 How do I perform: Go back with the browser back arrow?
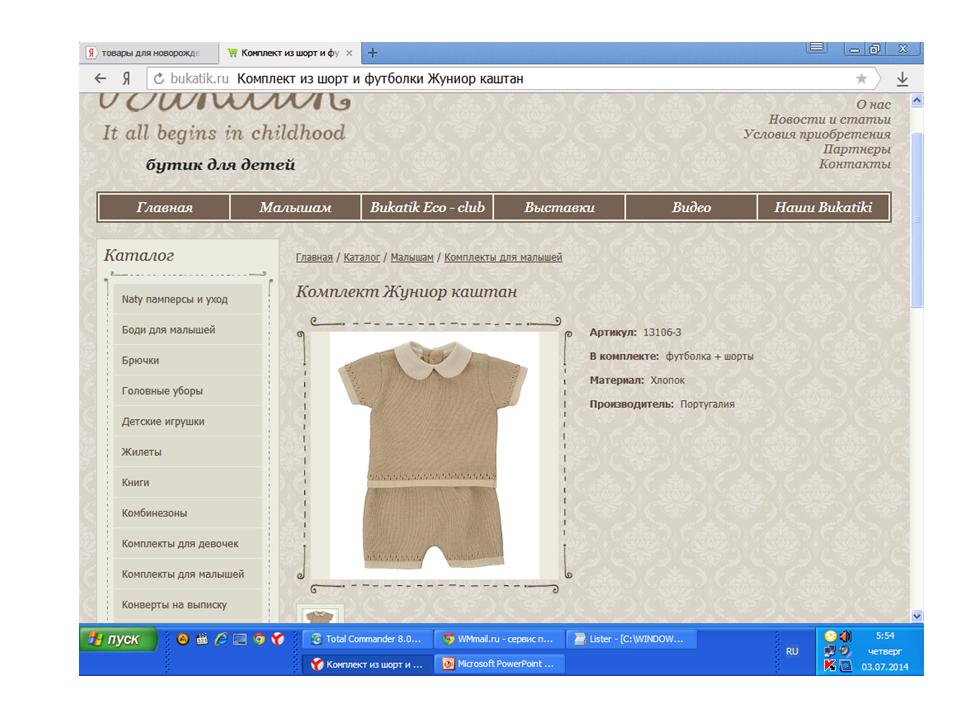[100, 78]
